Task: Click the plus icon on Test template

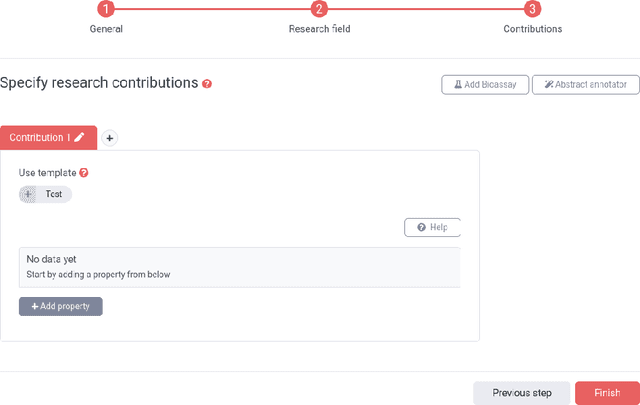Action: pos(29,194)
